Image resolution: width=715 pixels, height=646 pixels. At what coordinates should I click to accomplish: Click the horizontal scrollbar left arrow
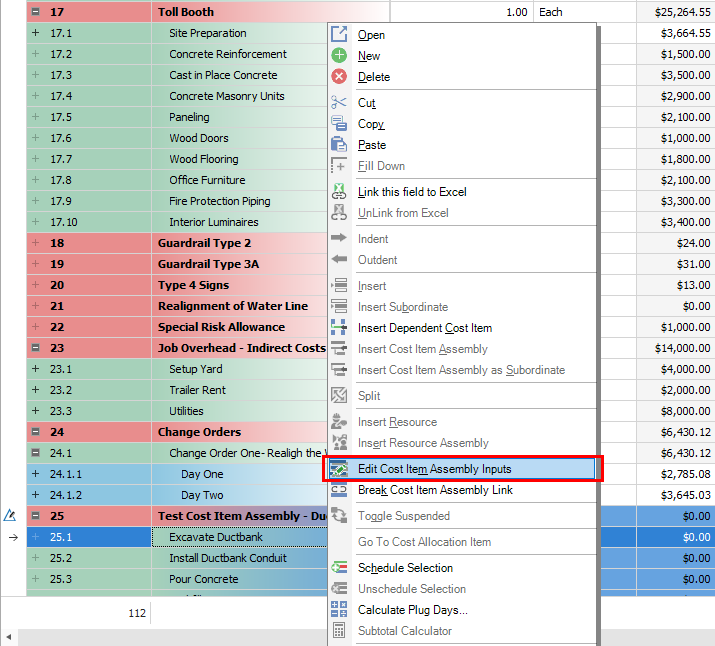click(9, 637)
